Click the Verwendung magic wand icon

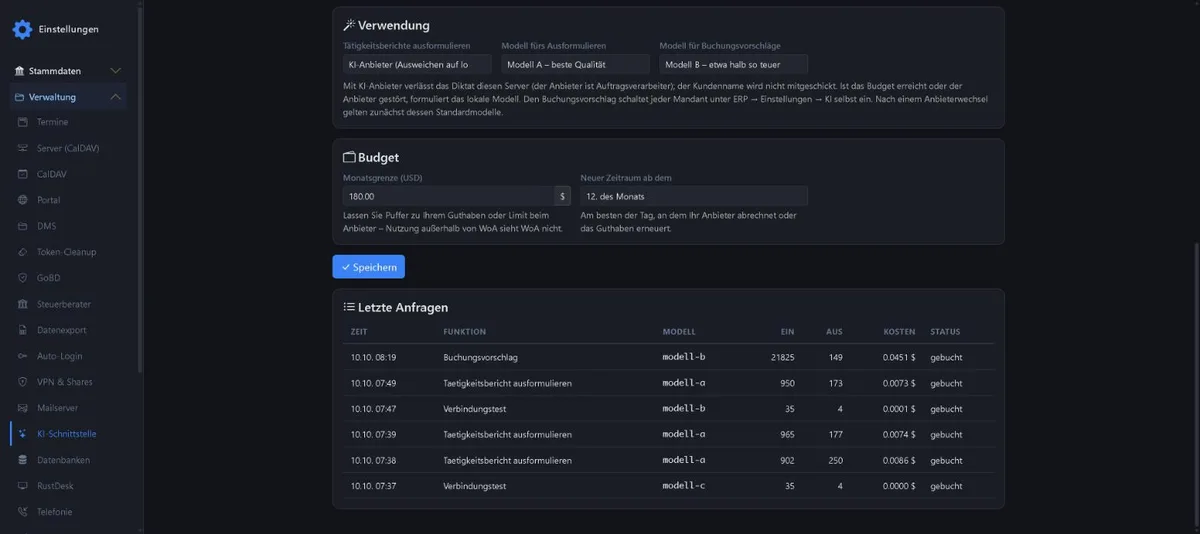[349, 25]
